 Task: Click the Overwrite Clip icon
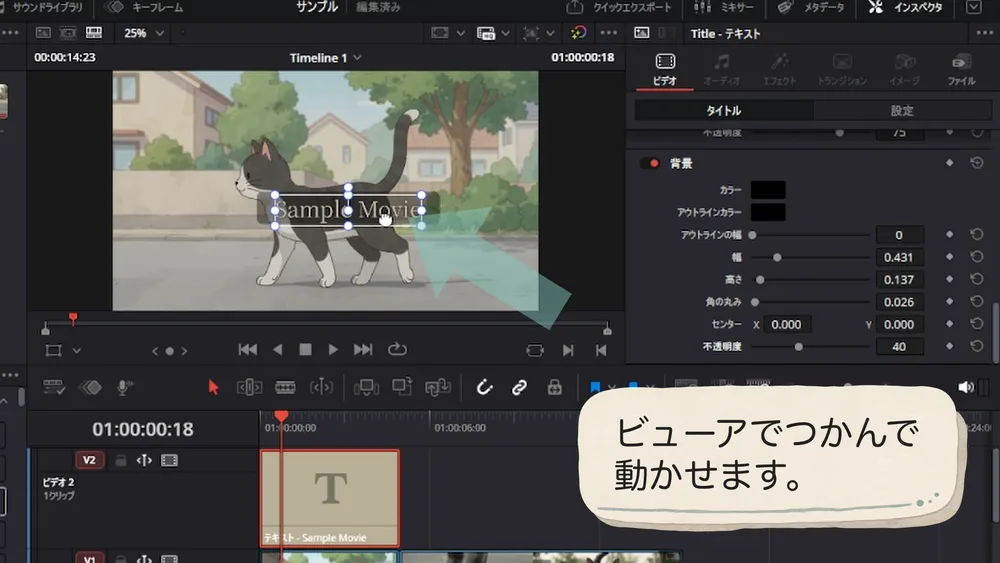coord(402,386)
